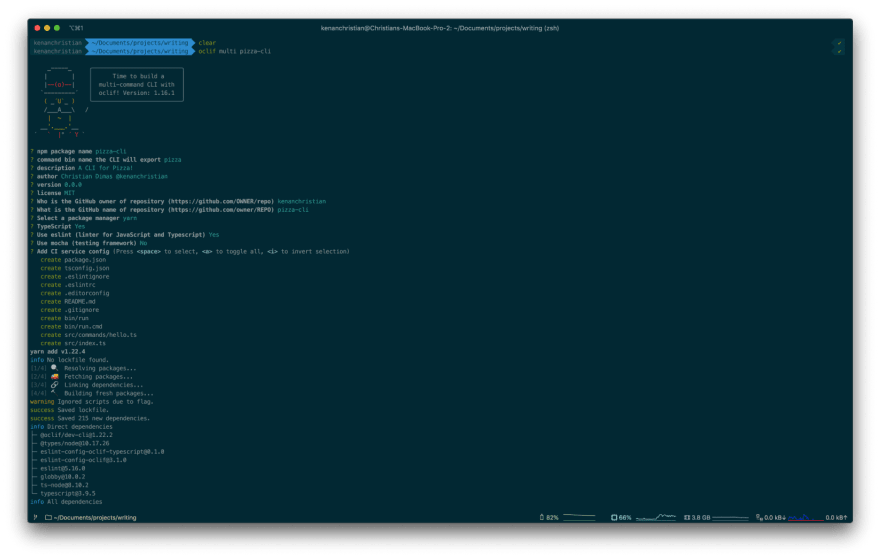The image size is (880, 559).
Task: Click the 'oclif multi pizza-cli' command
Action: pyautogui.click(x=235, y=51)
